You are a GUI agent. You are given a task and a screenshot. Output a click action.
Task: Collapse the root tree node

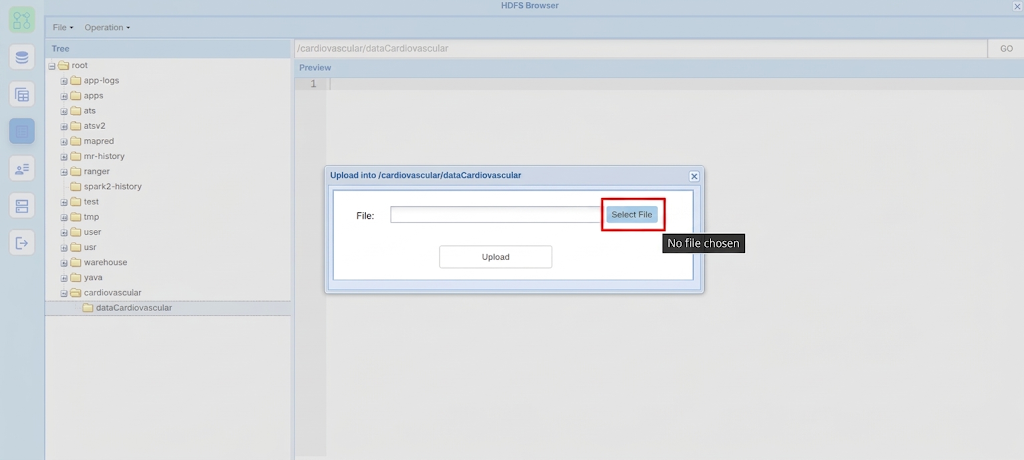point(52,66)
